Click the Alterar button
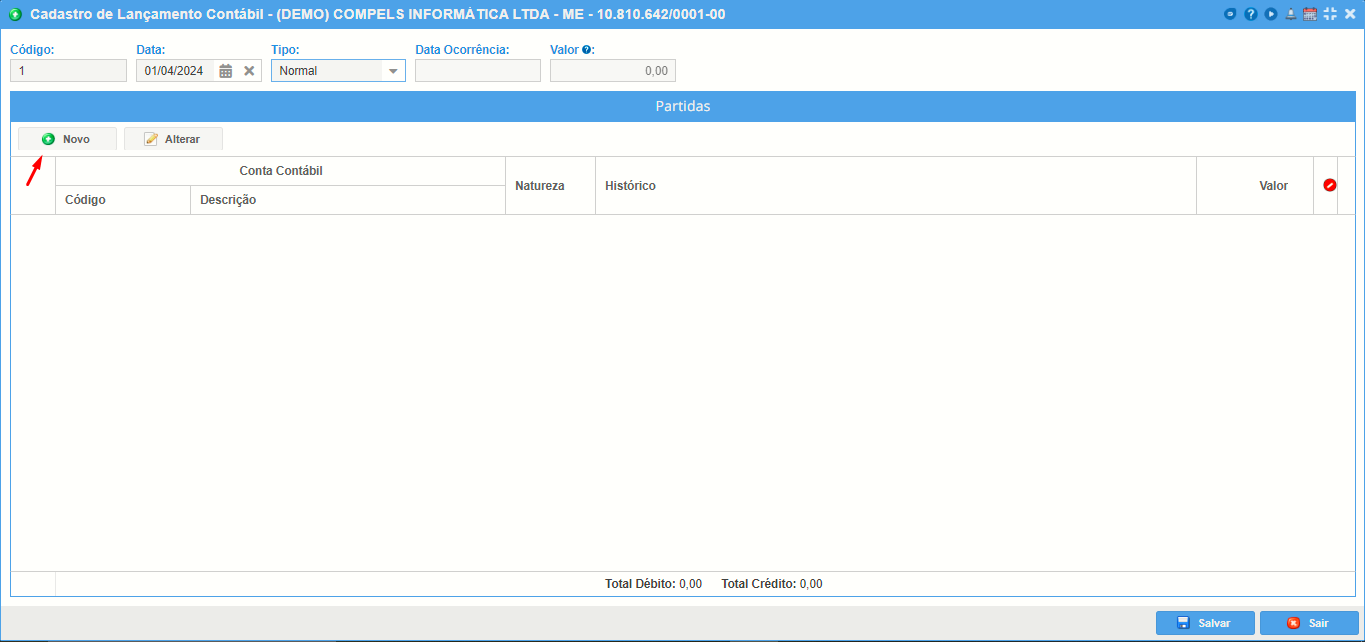This screenshot has width=1365, height=642. tap(173, 139)
